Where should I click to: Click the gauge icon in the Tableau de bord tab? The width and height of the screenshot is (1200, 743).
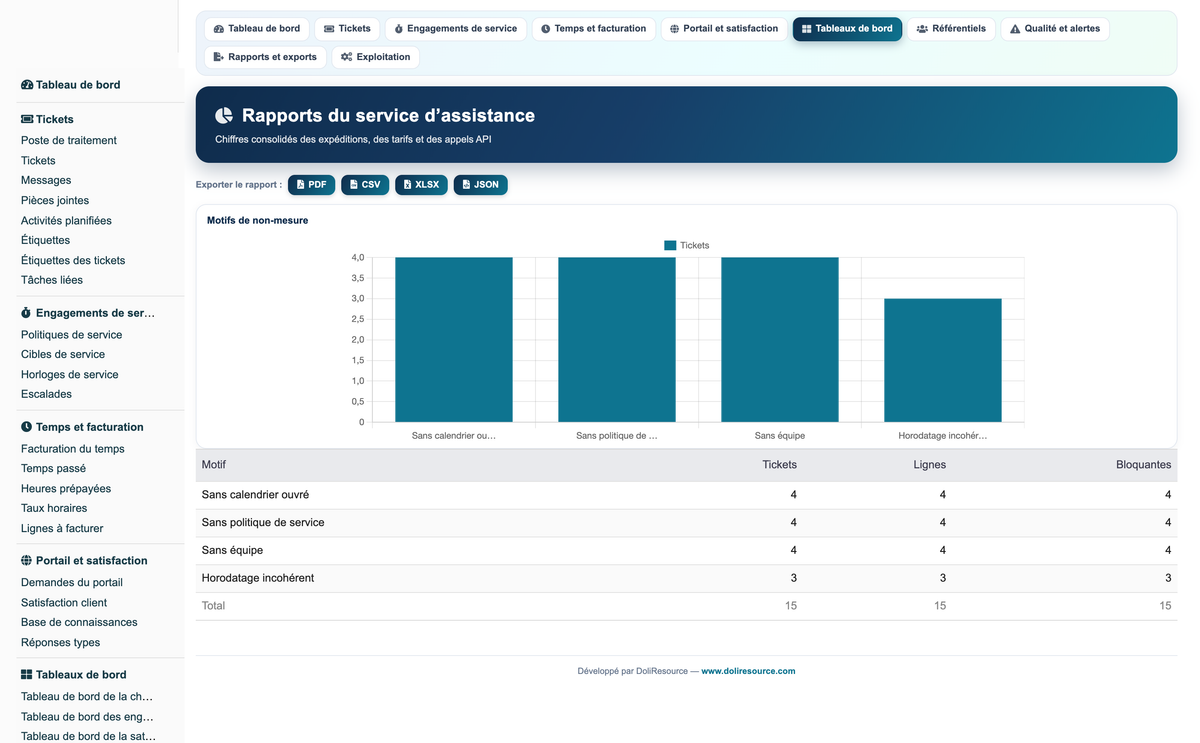pos(219,29)
